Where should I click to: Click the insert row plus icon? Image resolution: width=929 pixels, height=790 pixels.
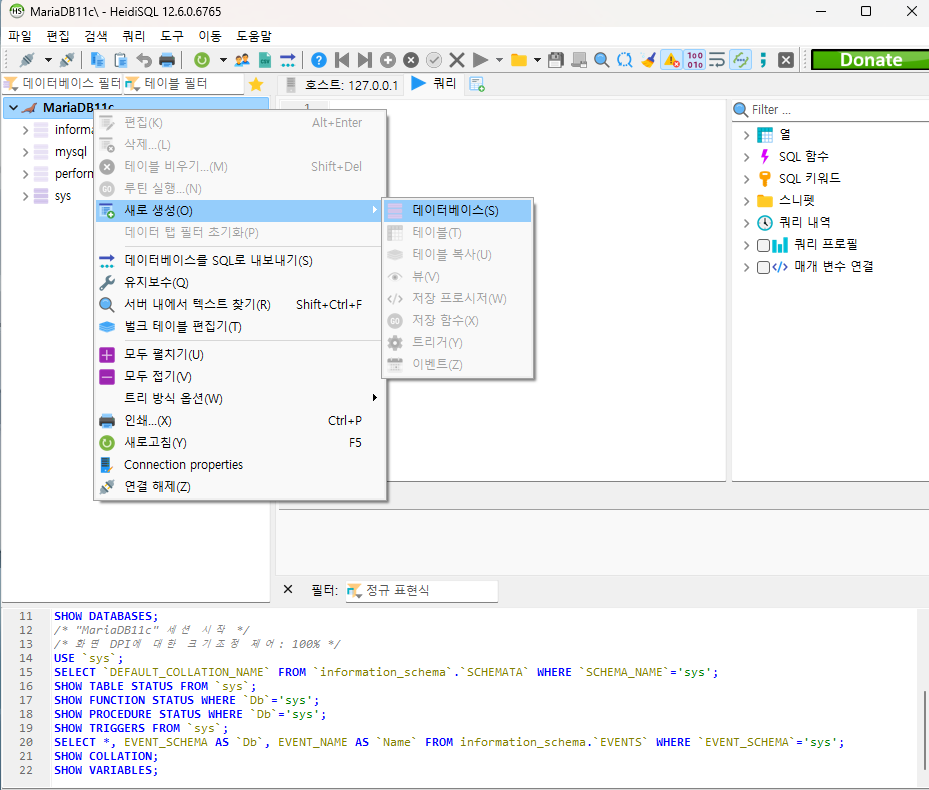click(388, 60)
